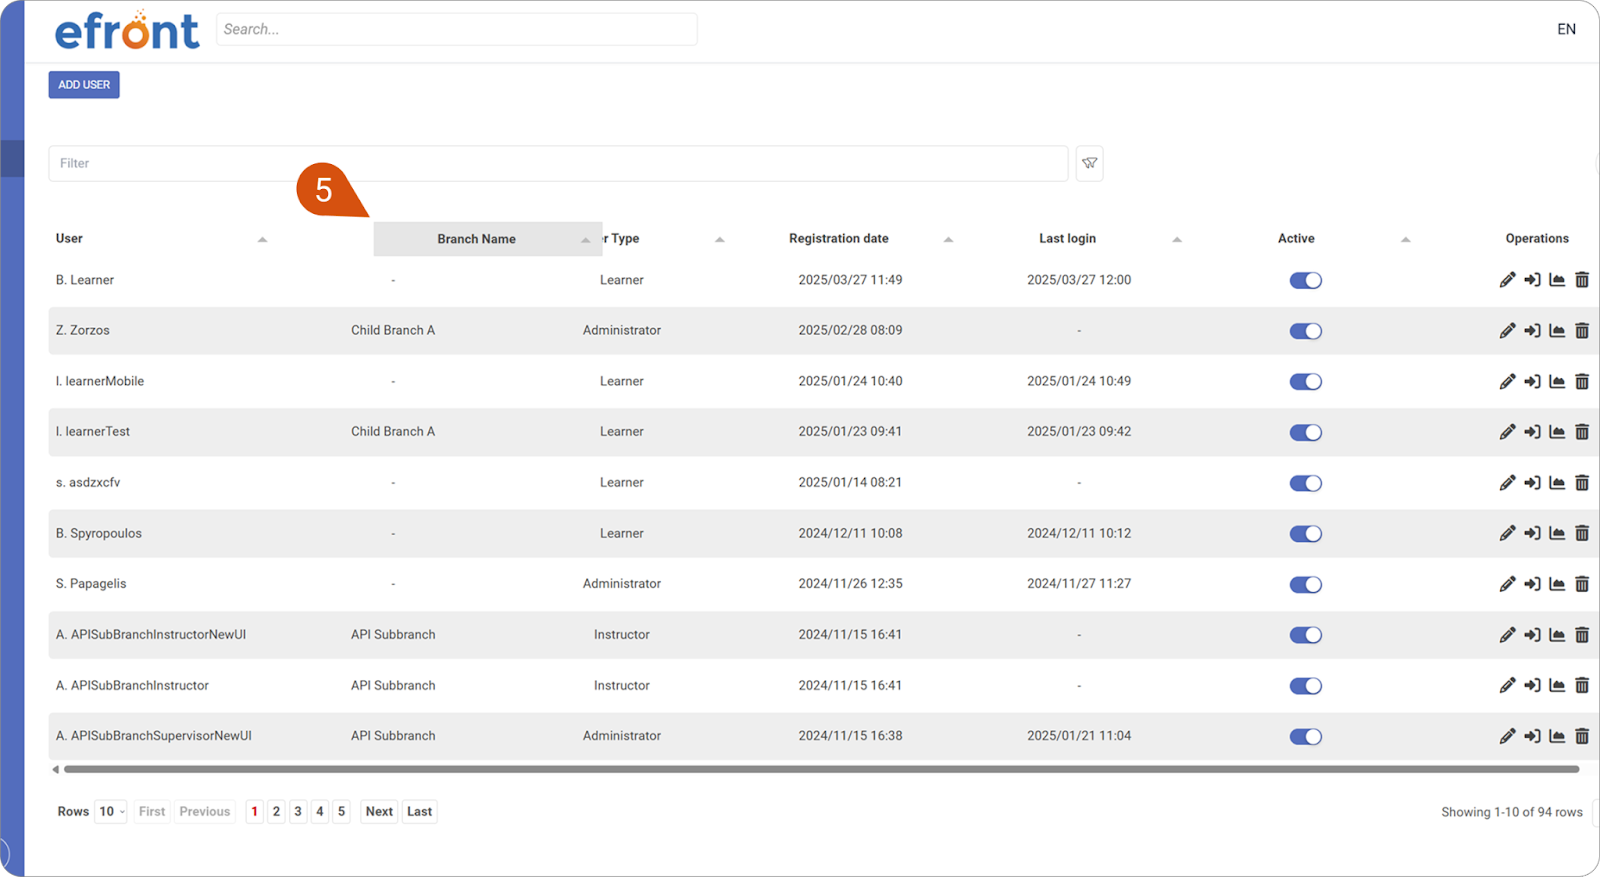Switch off the Active toggle for s. asdzxcfv

(1305, 483)
